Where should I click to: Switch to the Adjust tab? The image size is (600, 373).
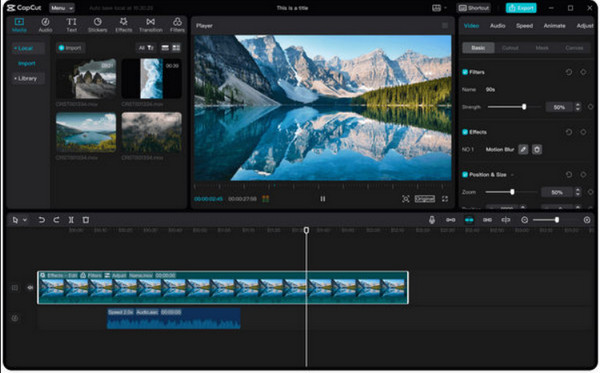(585, 26)
